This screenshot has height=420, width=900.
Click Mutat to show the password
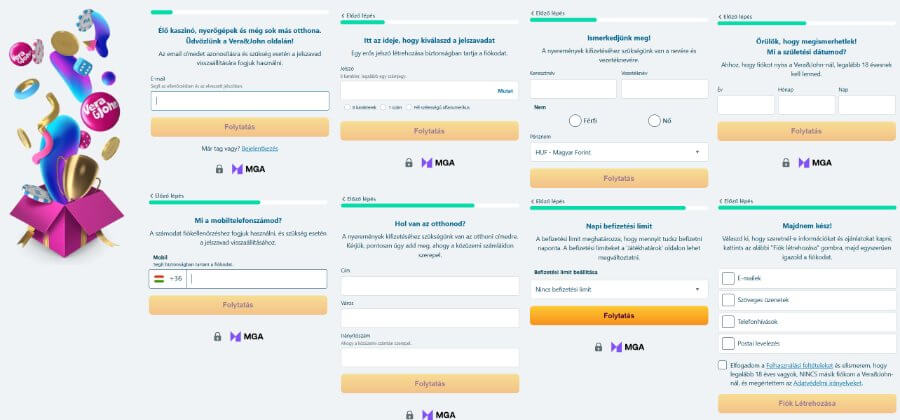pos(506,91)
